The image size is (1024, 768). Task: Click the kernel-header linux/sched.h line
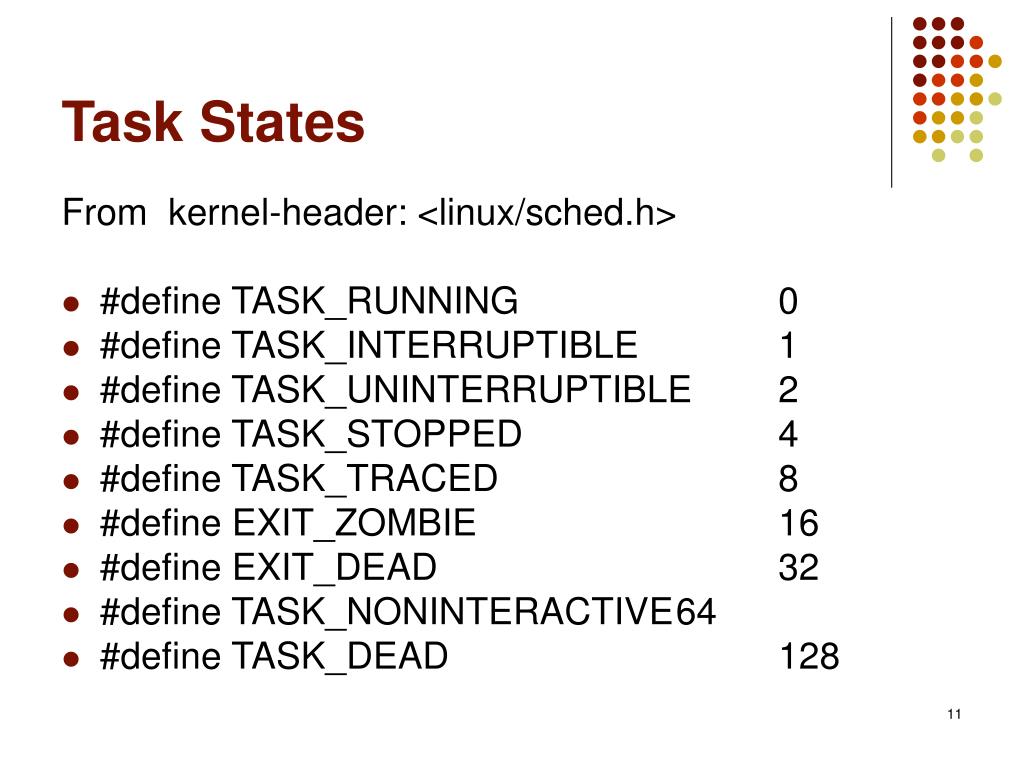369,213
